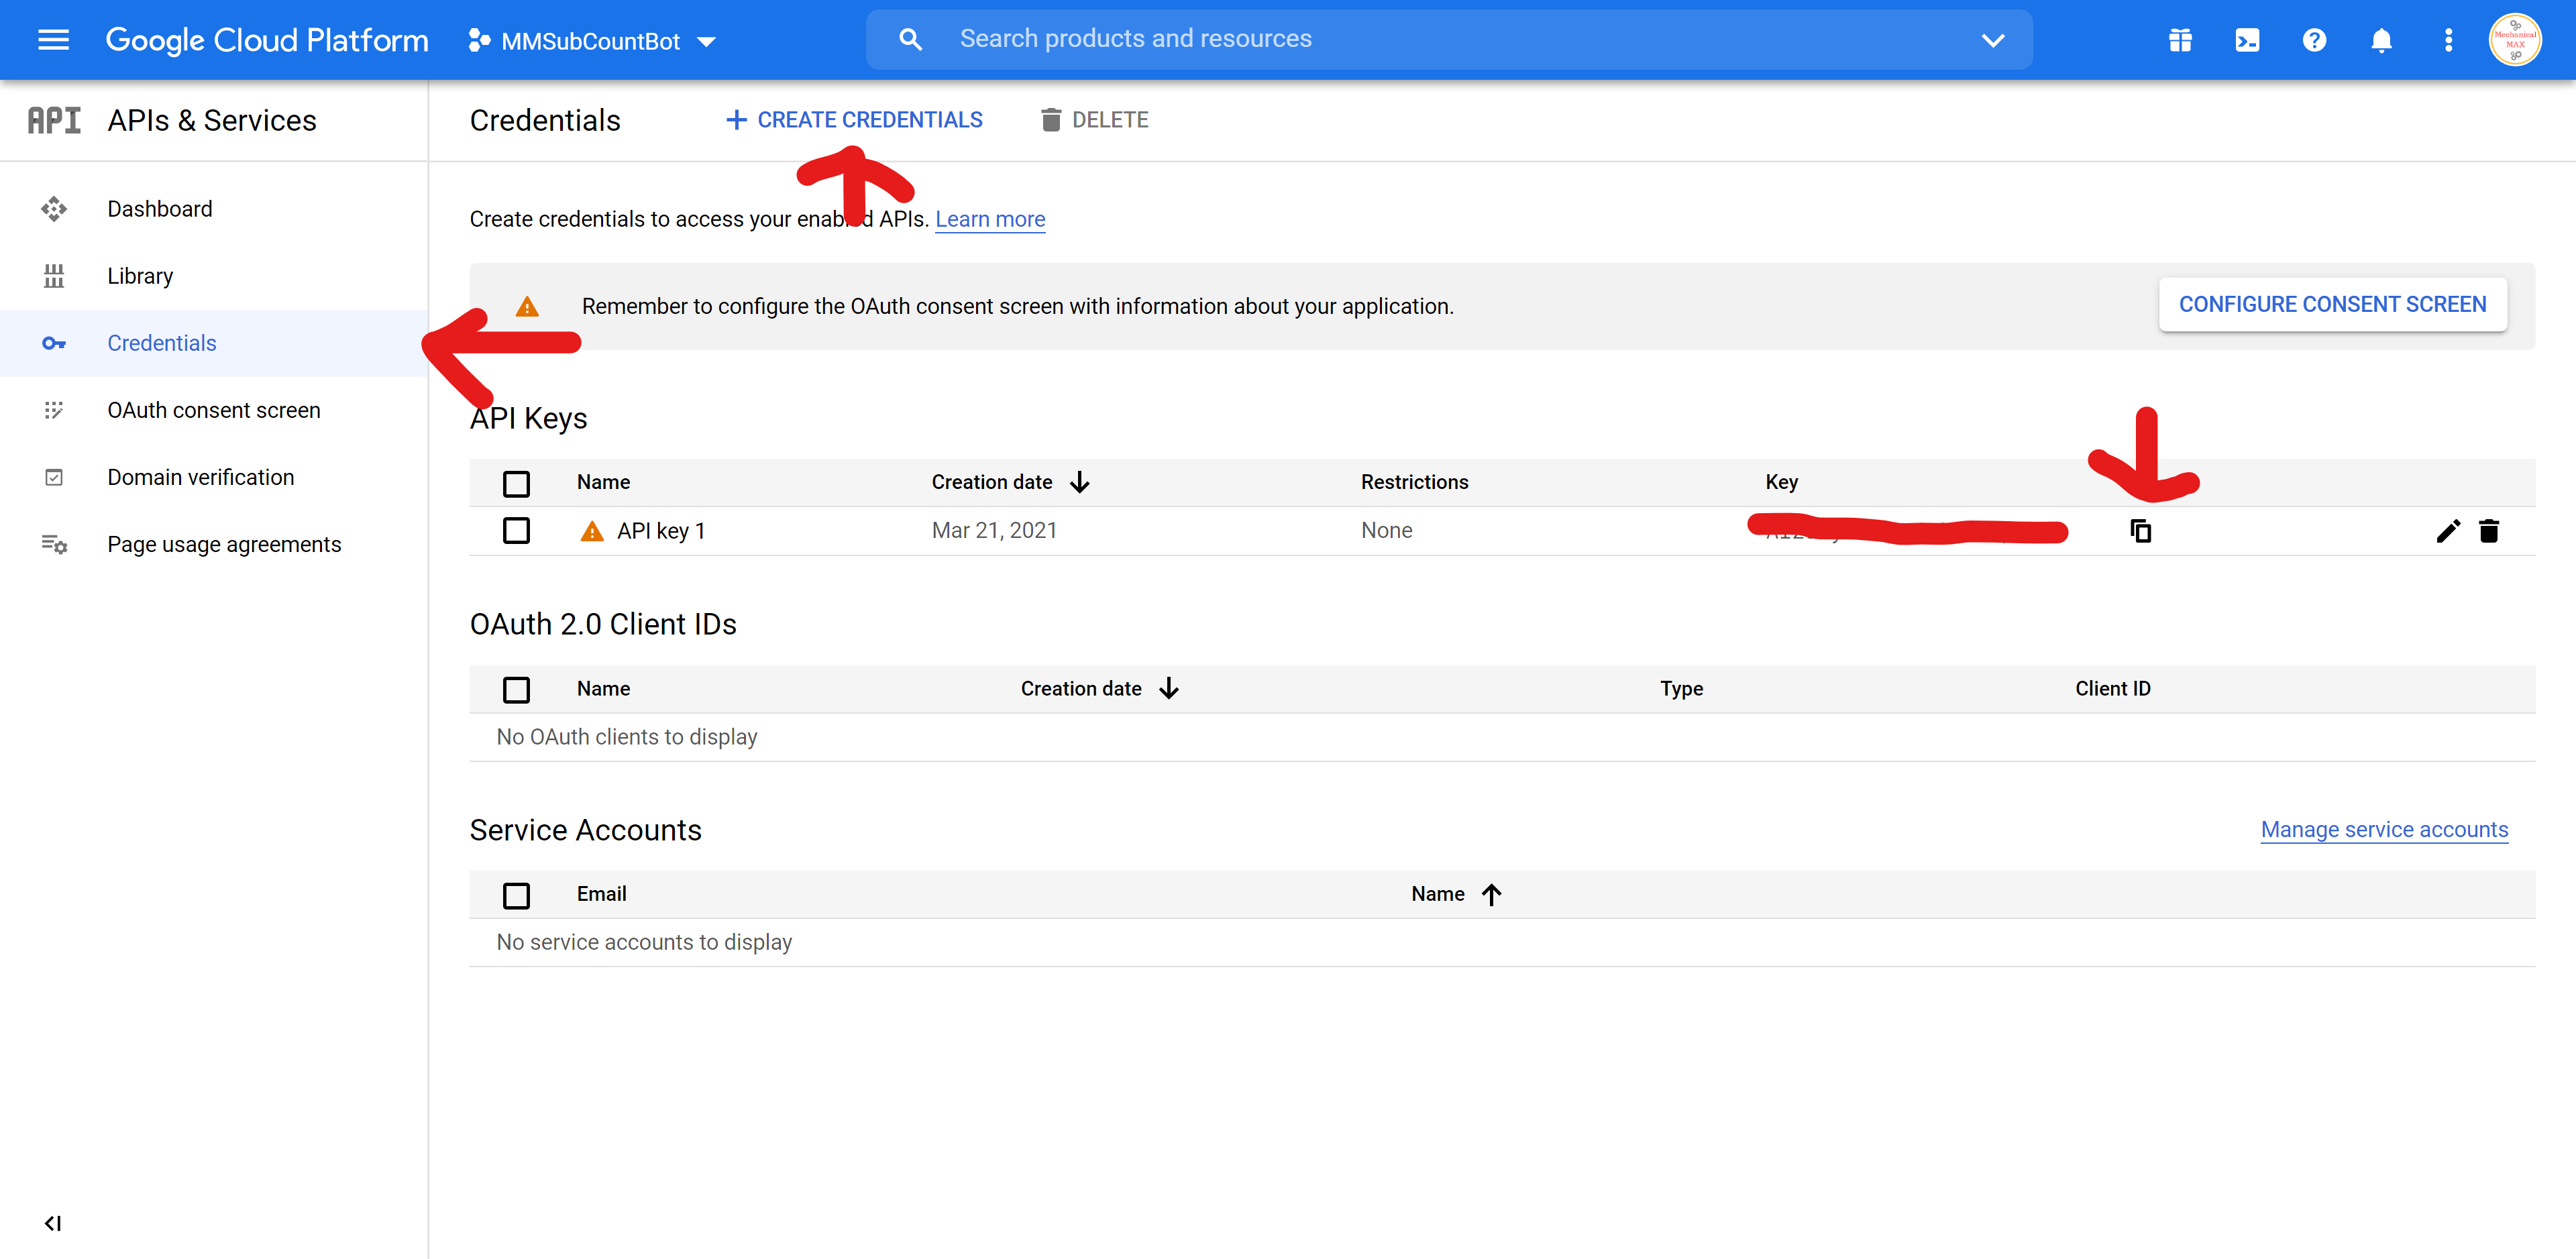Open Page usage agreements
This screenshot has width=2576, height=1259.
[x=213, y=544]
